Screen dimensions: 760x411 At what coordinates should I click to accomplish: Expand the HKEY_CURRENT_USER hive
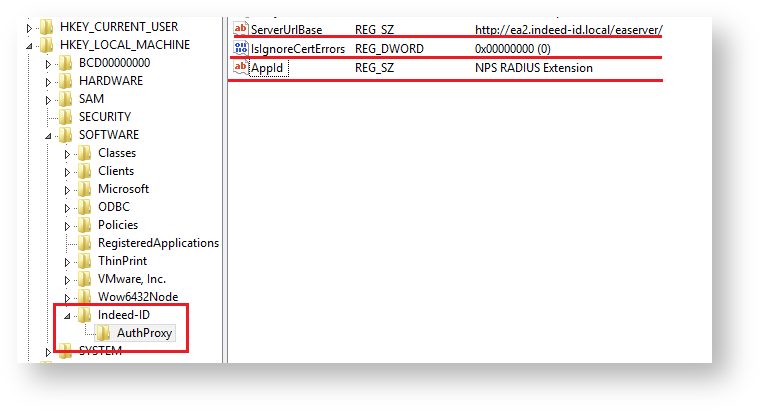coord(30,27)
